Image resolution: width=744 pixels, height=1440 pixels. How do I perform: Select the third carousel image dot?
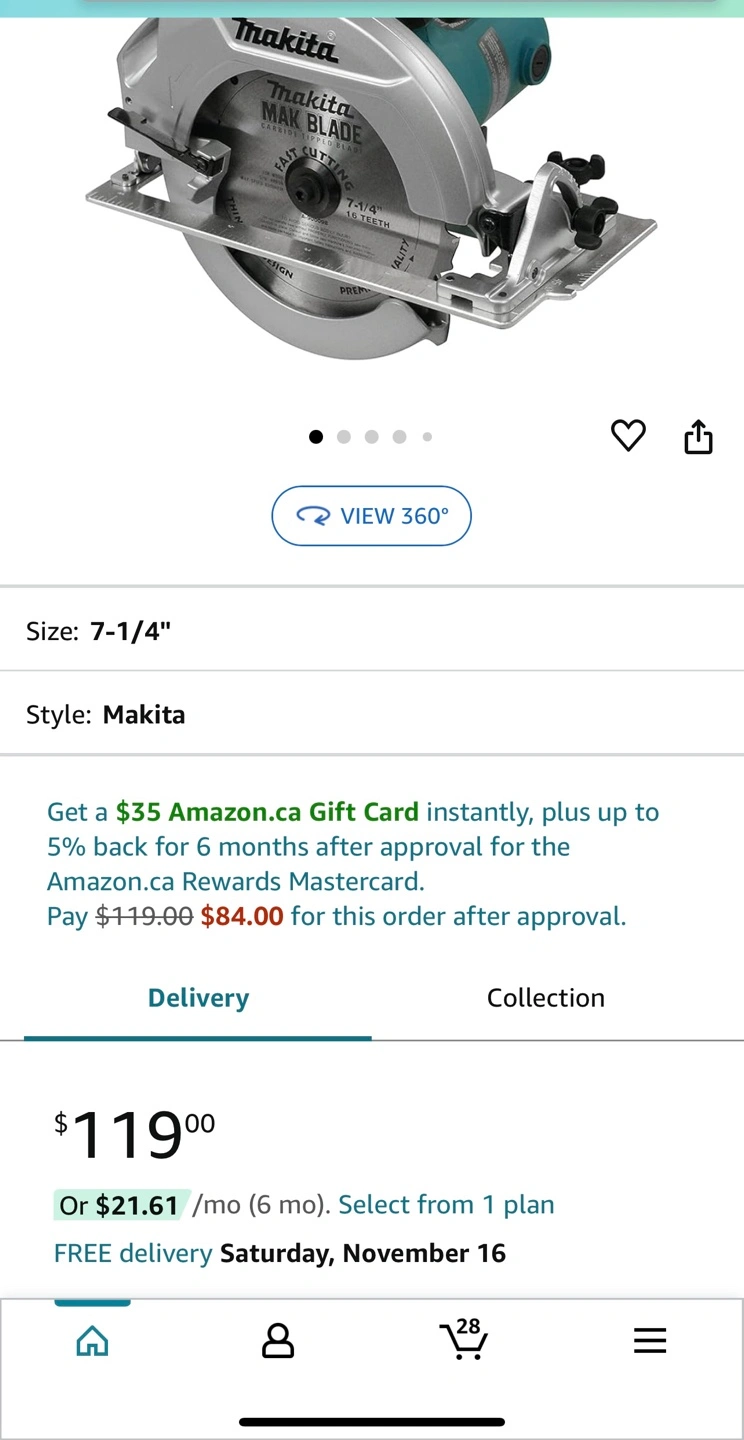[372, 437]
